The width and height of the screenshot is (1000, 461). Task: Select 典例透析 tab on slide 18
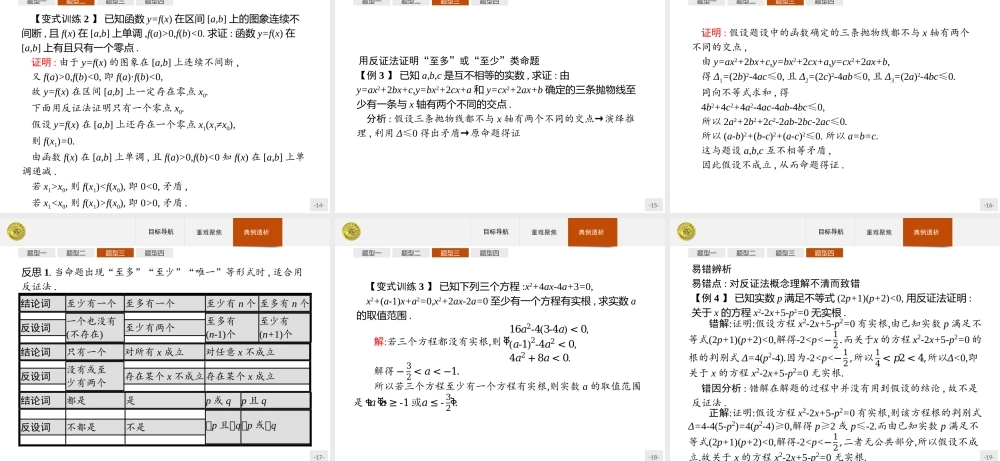(592, 232)
